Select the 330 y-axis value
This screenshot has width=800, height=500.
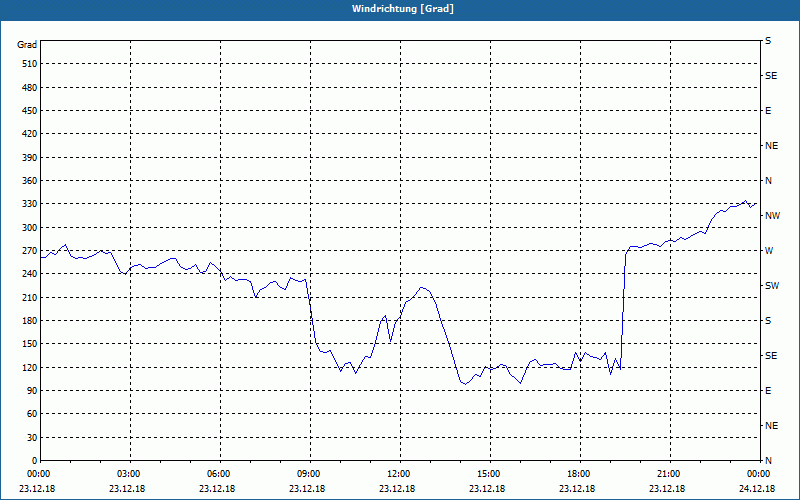(x=30, y=204)
